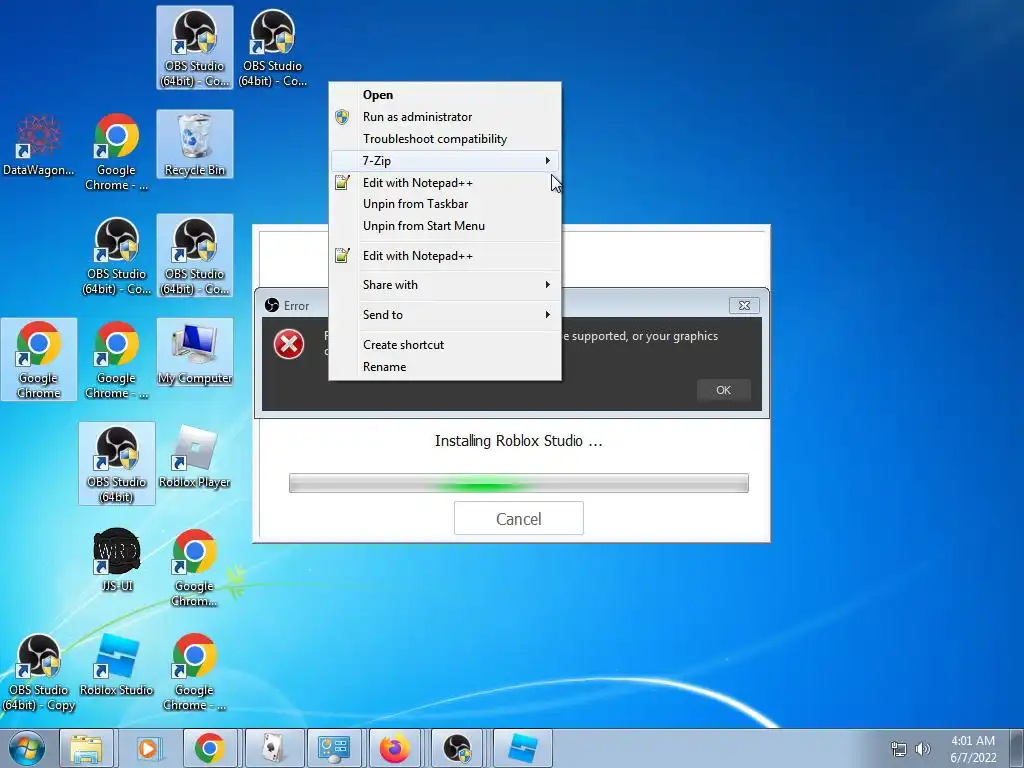This screenshot has height=768, width=1024.
Task: Open the network status tray icon
Action: click(x=899, y=749)
